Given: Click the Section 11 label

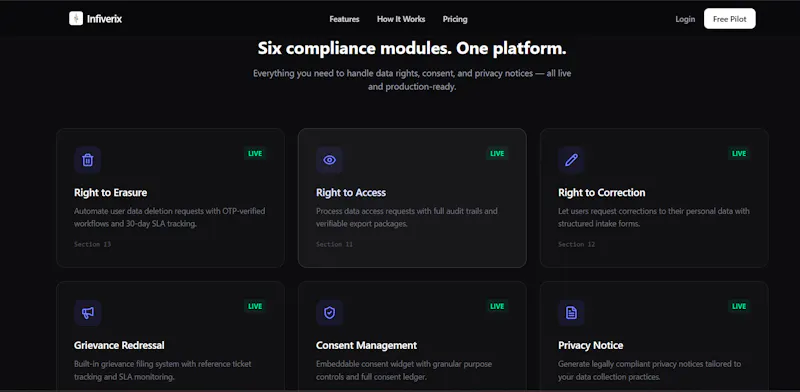Looking at the screenshot, I should point(334,244).
